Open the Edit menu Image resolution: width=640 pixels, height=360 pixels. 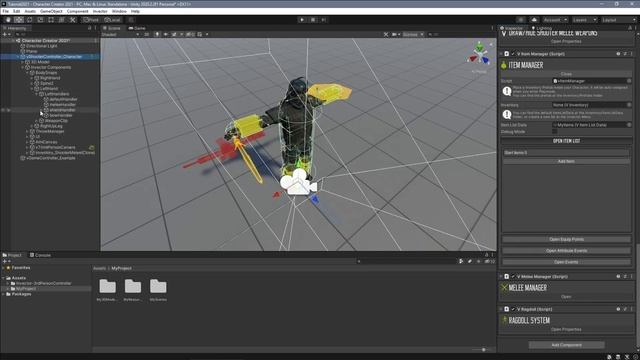[16, 11]
